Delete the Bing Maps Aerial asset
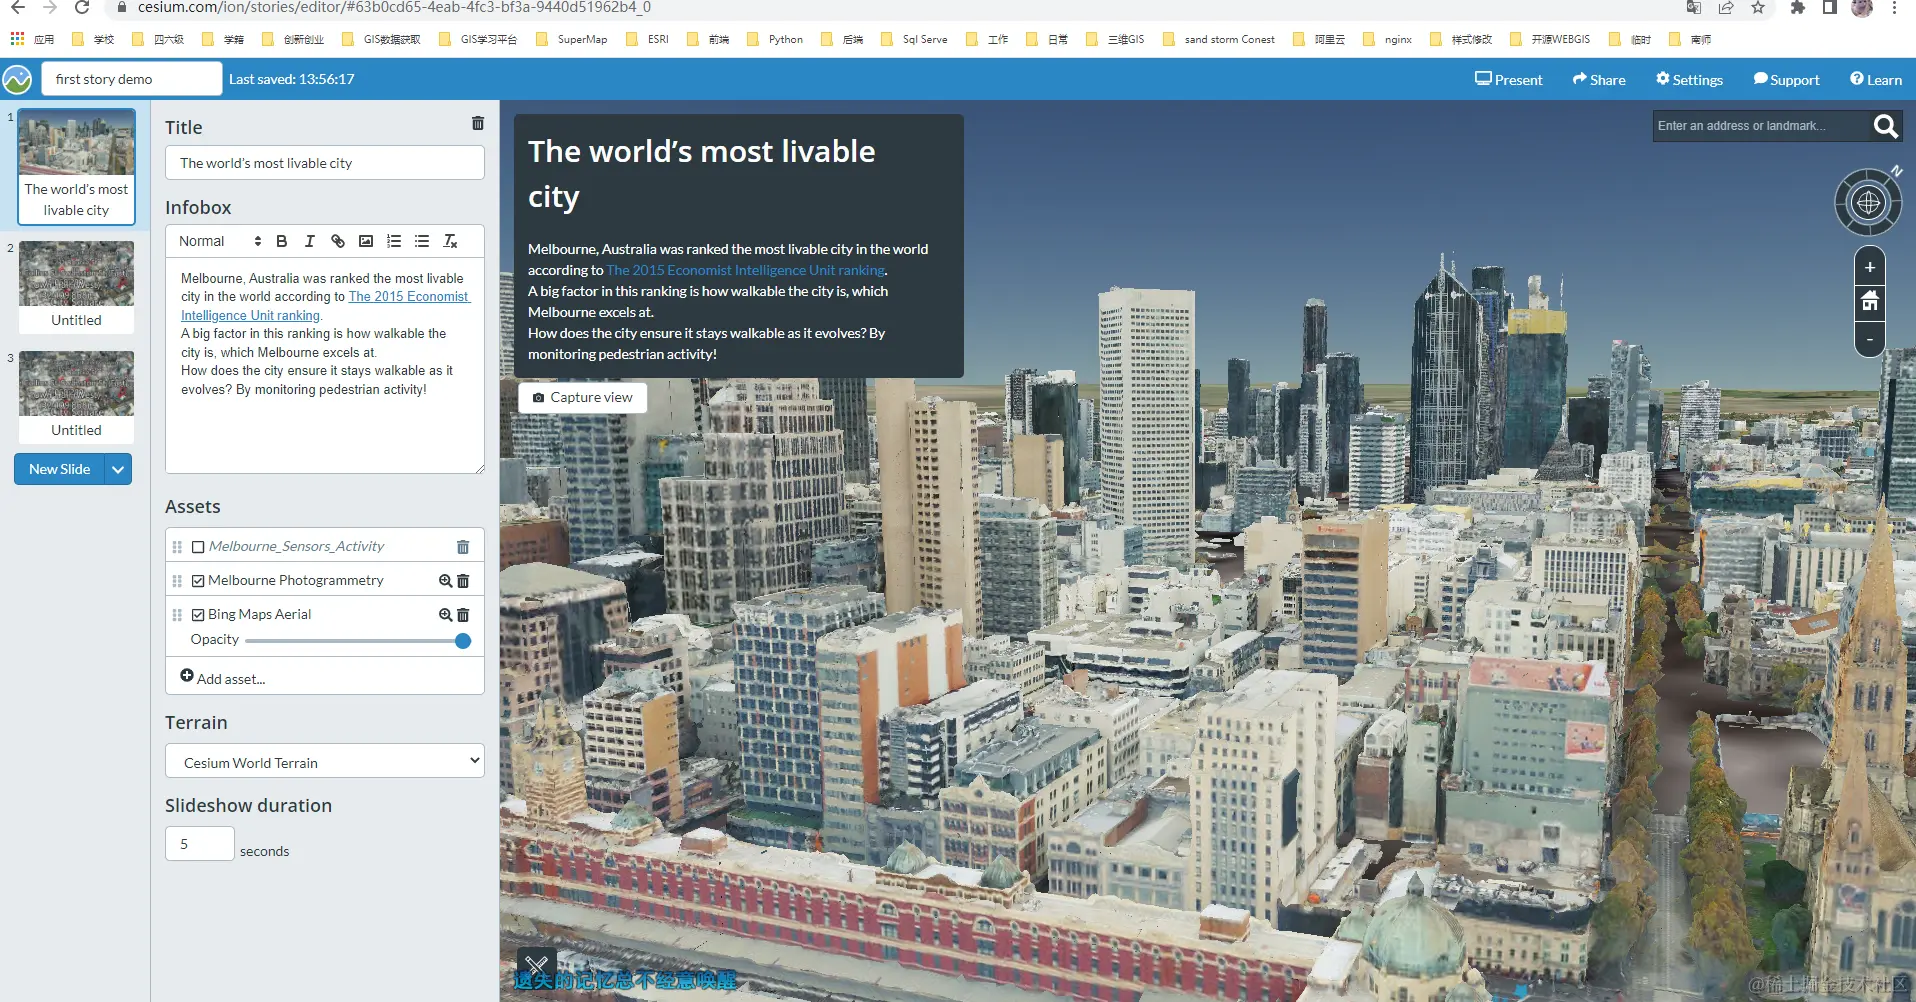This screenshot has width=1916, height=1002. pyautogui.click(x=463, y=615)
